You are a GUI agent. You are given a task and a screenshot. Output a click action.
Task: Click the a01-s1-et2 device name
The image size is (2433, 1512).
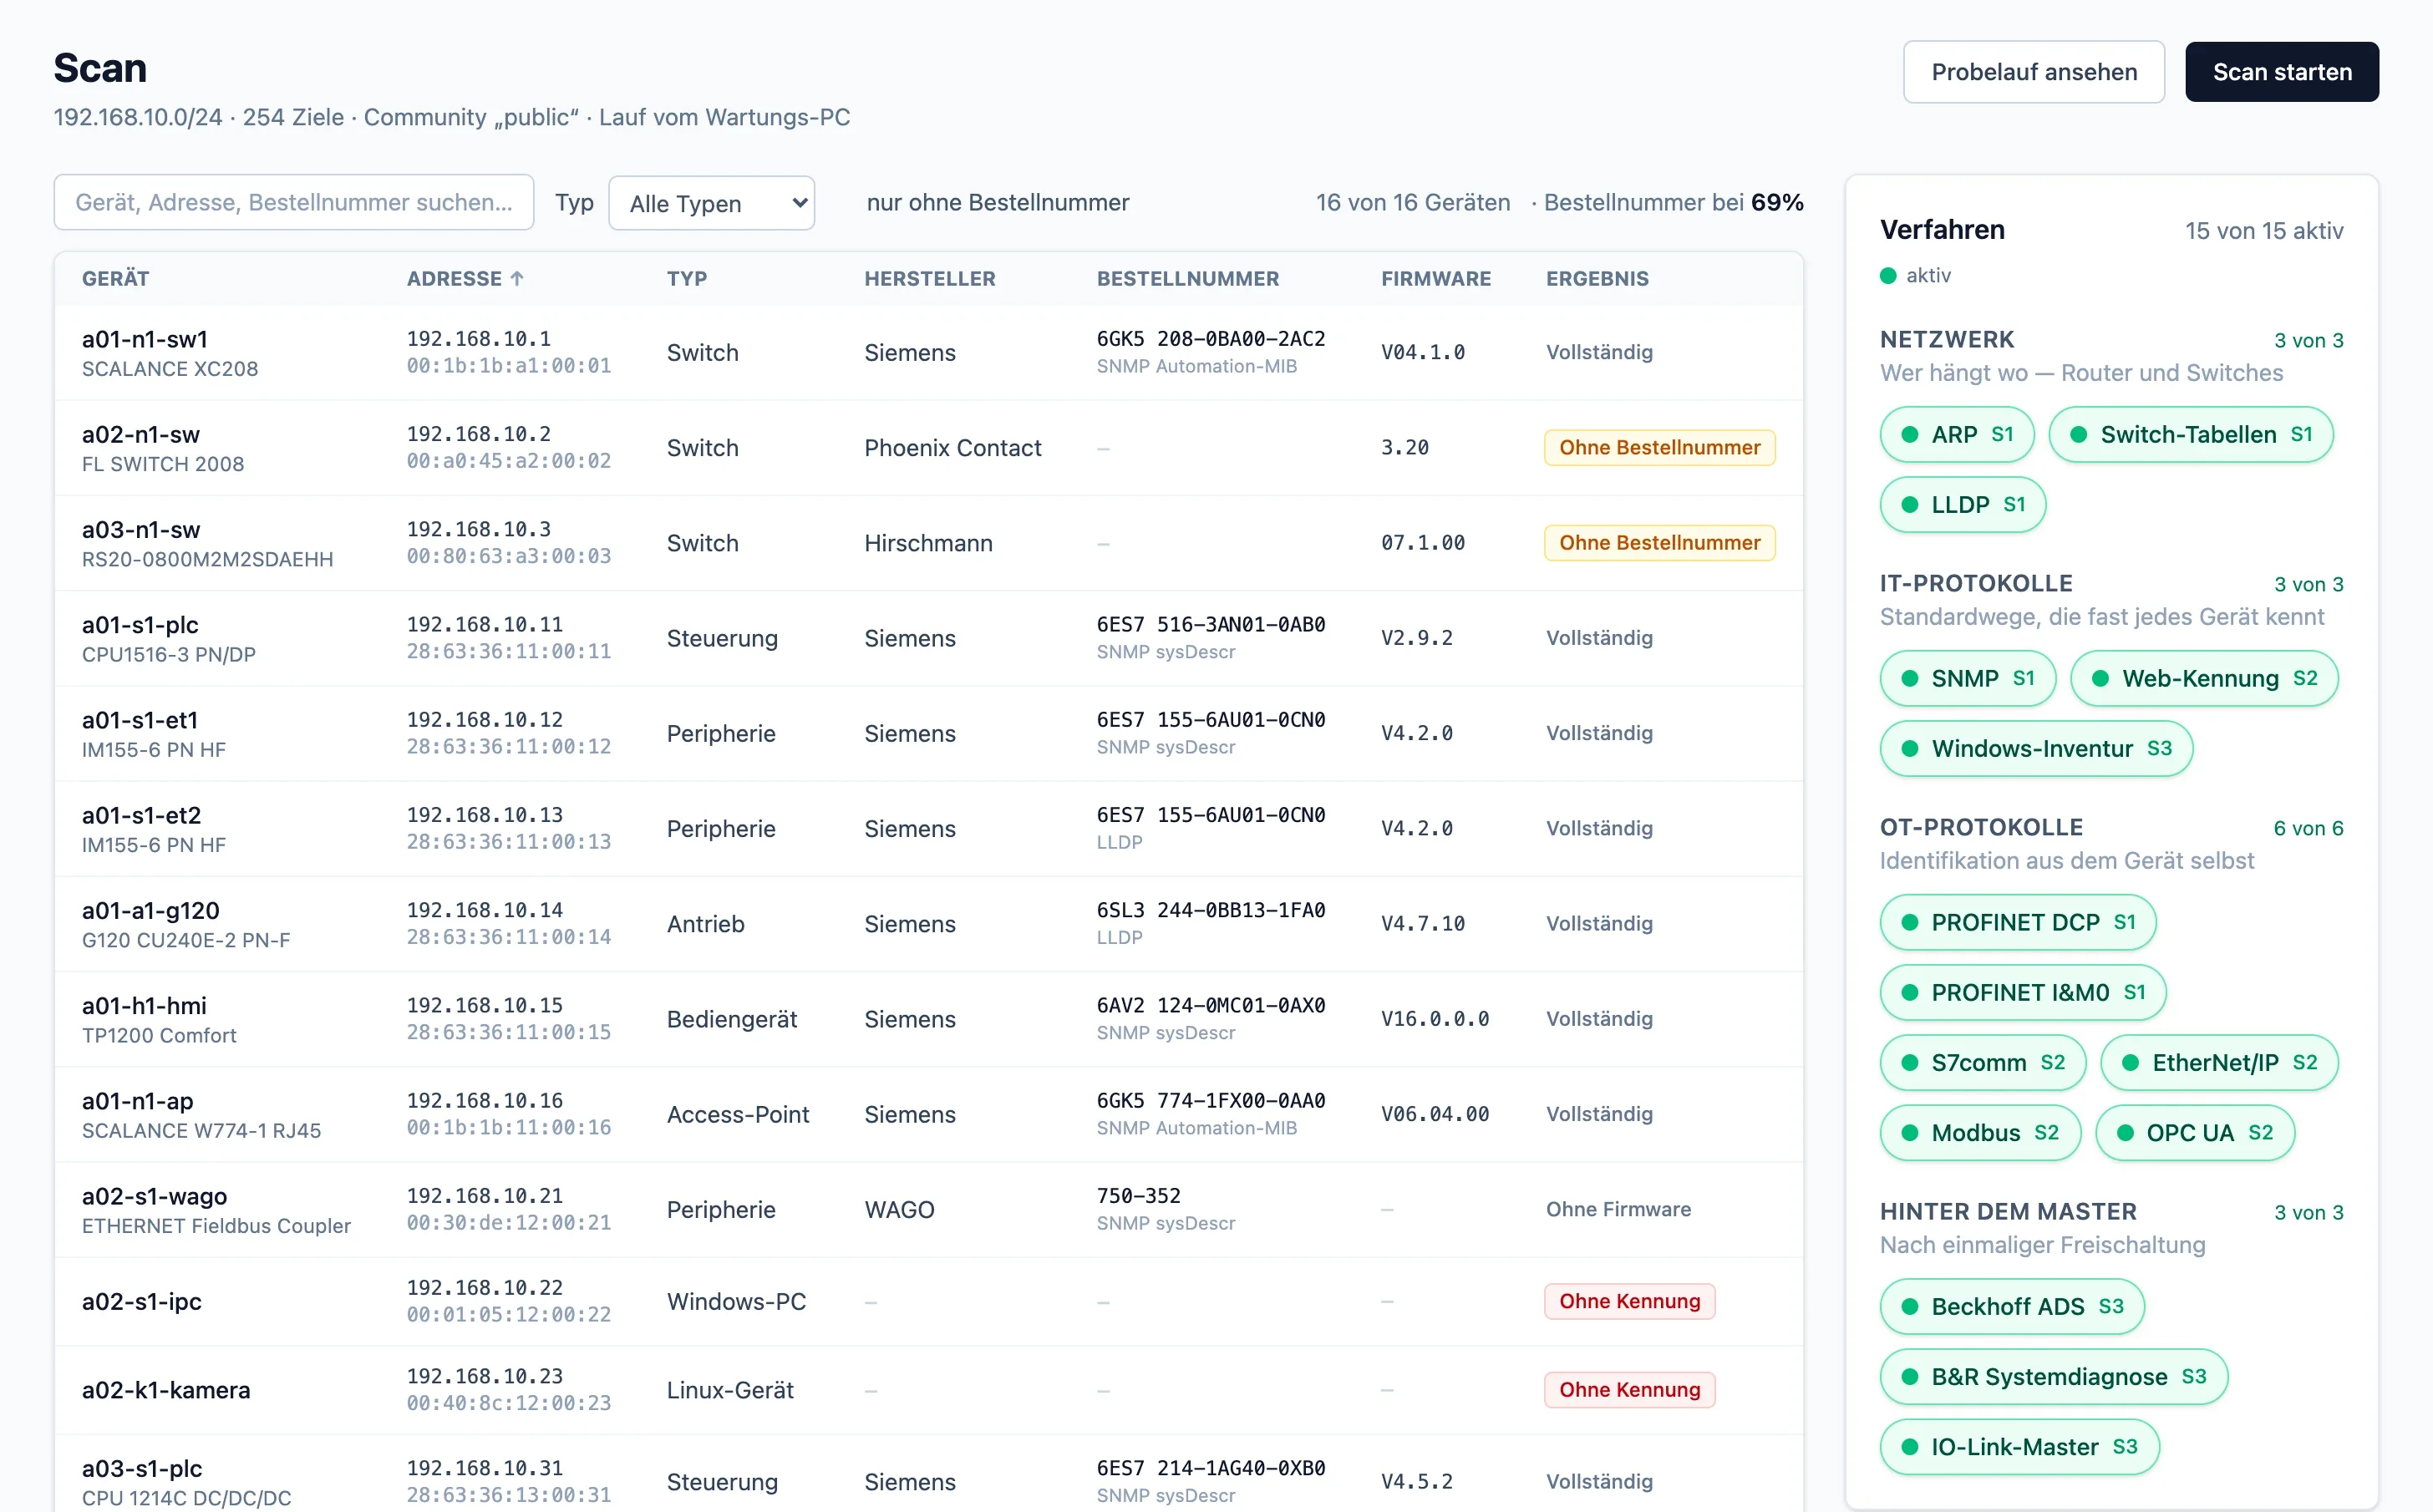pyautogui.click(x=141, y=815)
